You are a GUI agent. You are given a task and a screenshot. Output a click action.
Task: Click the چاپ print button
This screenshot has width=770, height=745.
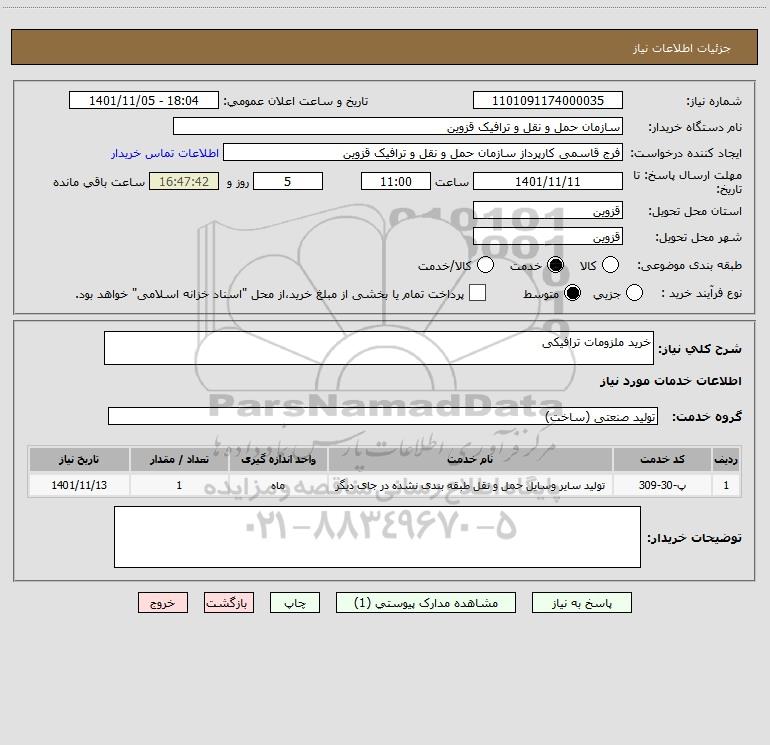coord(295,603)
